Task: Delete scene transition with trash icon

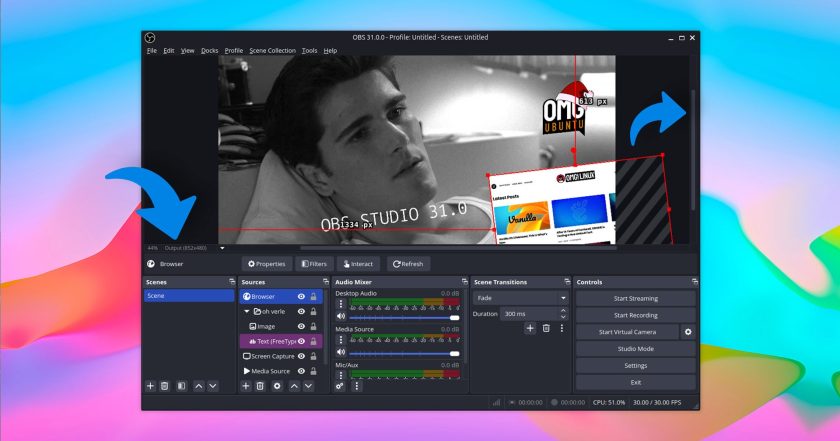Action: pos(546,328)
